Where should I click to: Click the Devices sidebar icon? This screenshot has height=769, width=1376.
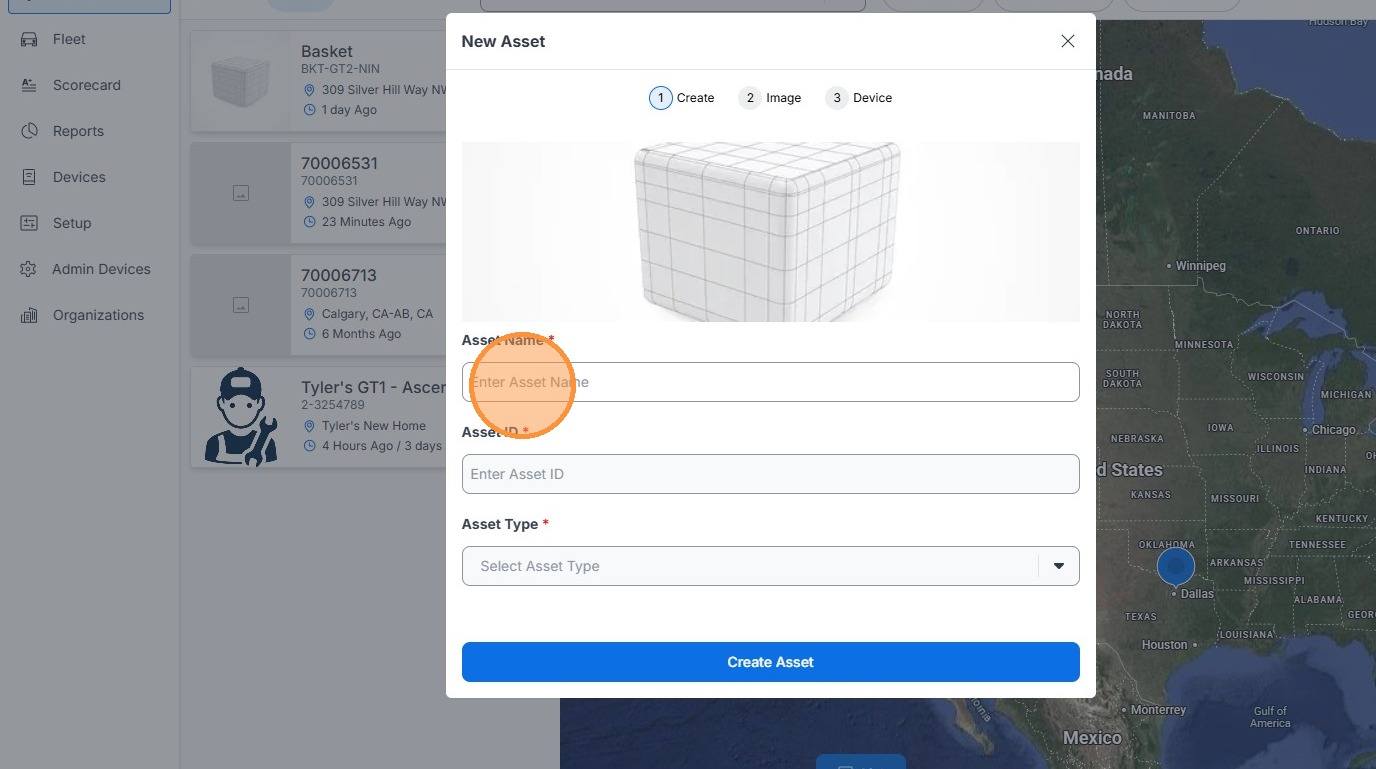(x=29, y=177)
